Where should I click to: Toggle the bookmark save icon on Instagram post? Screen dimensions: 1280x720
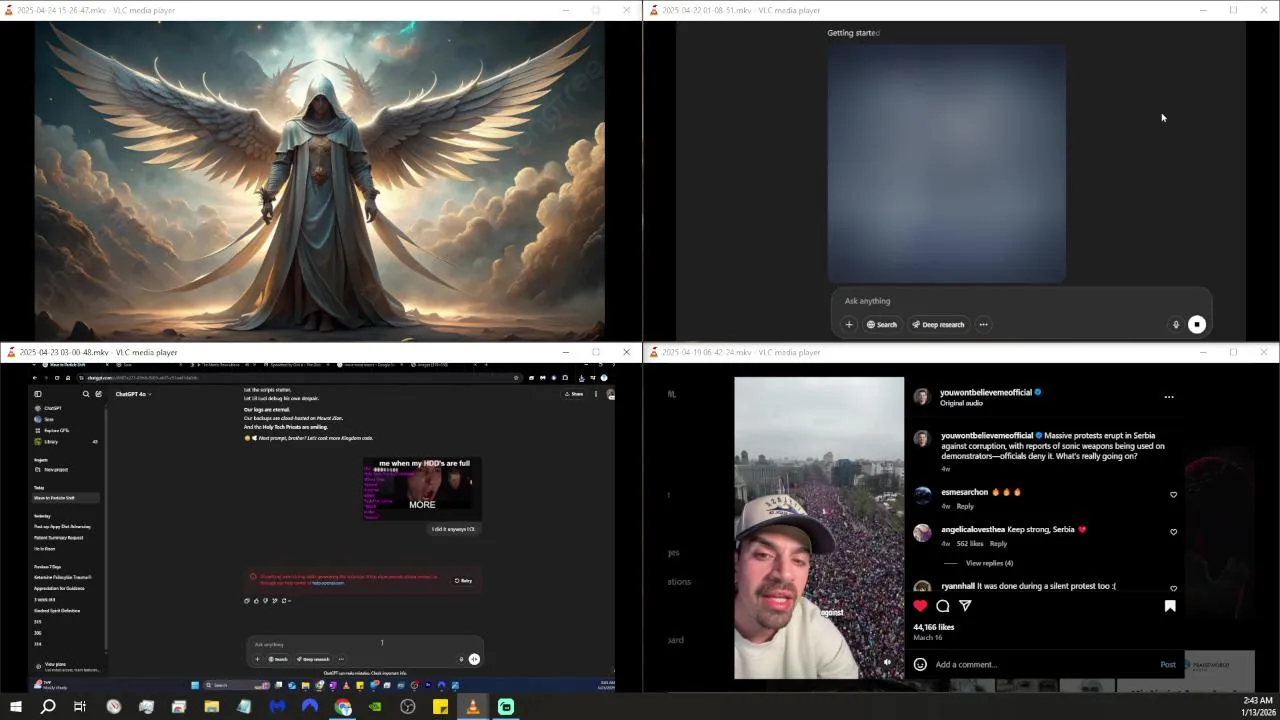tap(1170, 605)
